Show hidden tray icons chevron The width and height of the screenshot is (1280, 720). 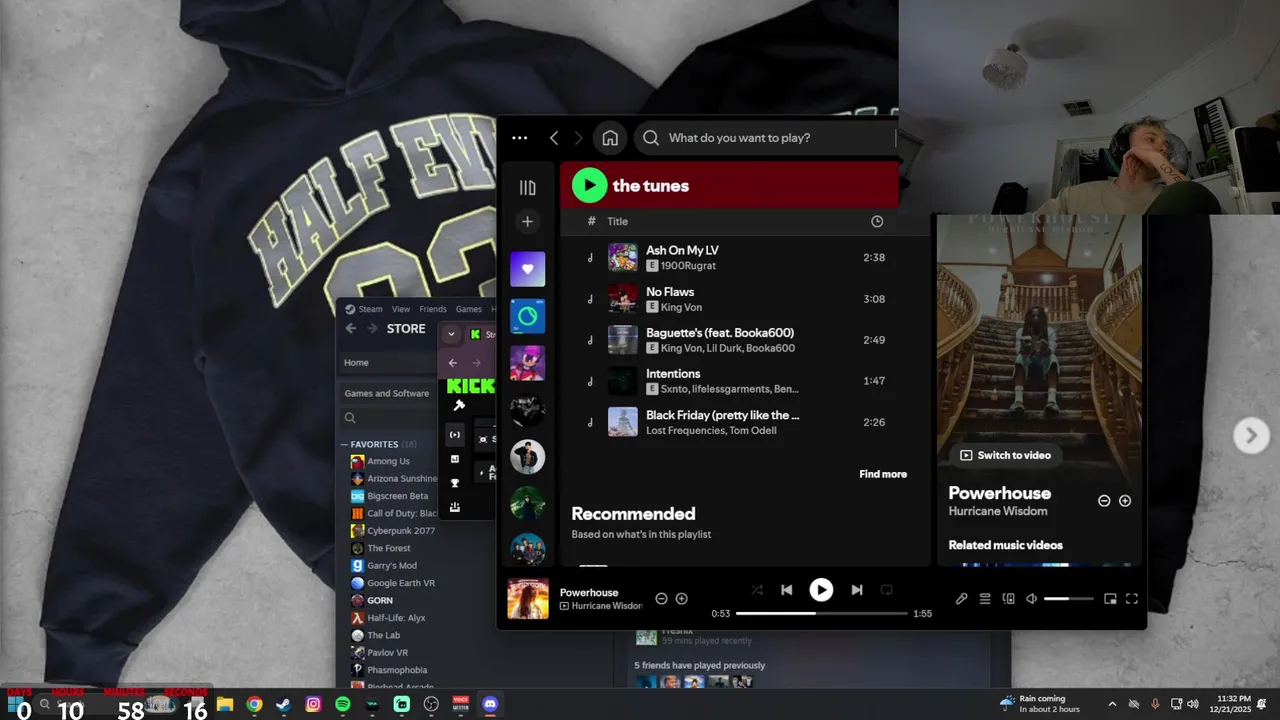[1111, 704]
